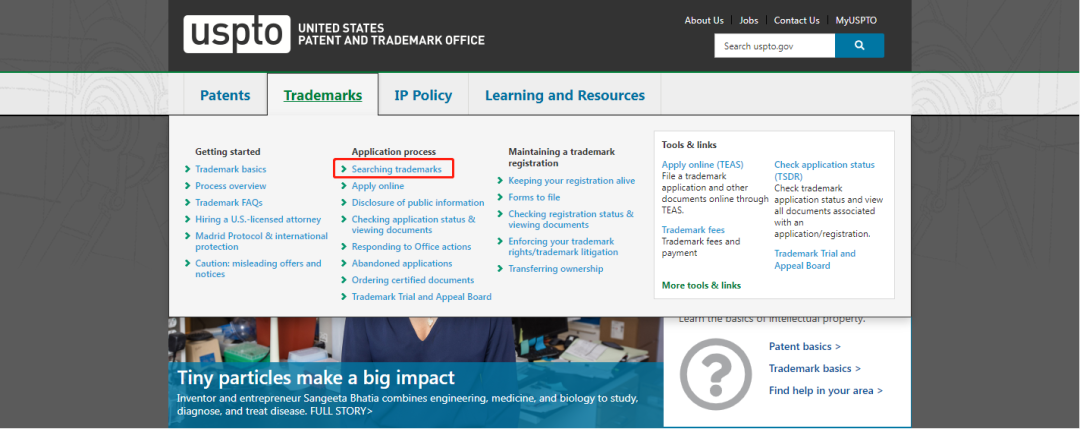The height and width of the screenshot is (429, 1080).
Task: Click Check application status (TSDR) link
Action: [824, 170]
